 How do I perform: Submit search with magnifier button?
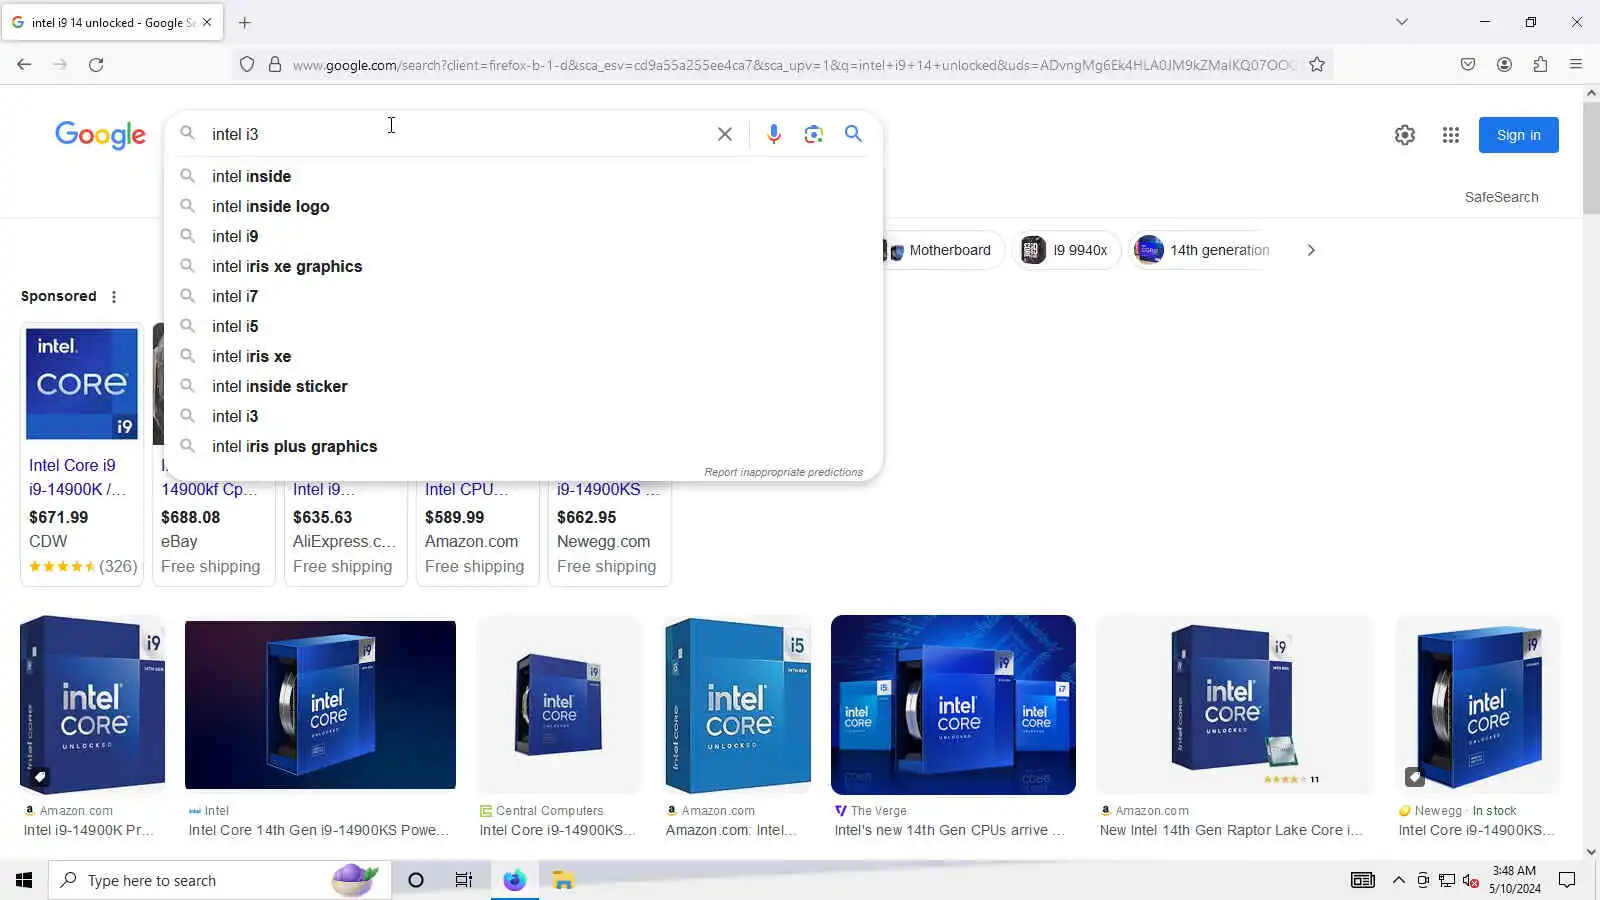click(853, 134)
